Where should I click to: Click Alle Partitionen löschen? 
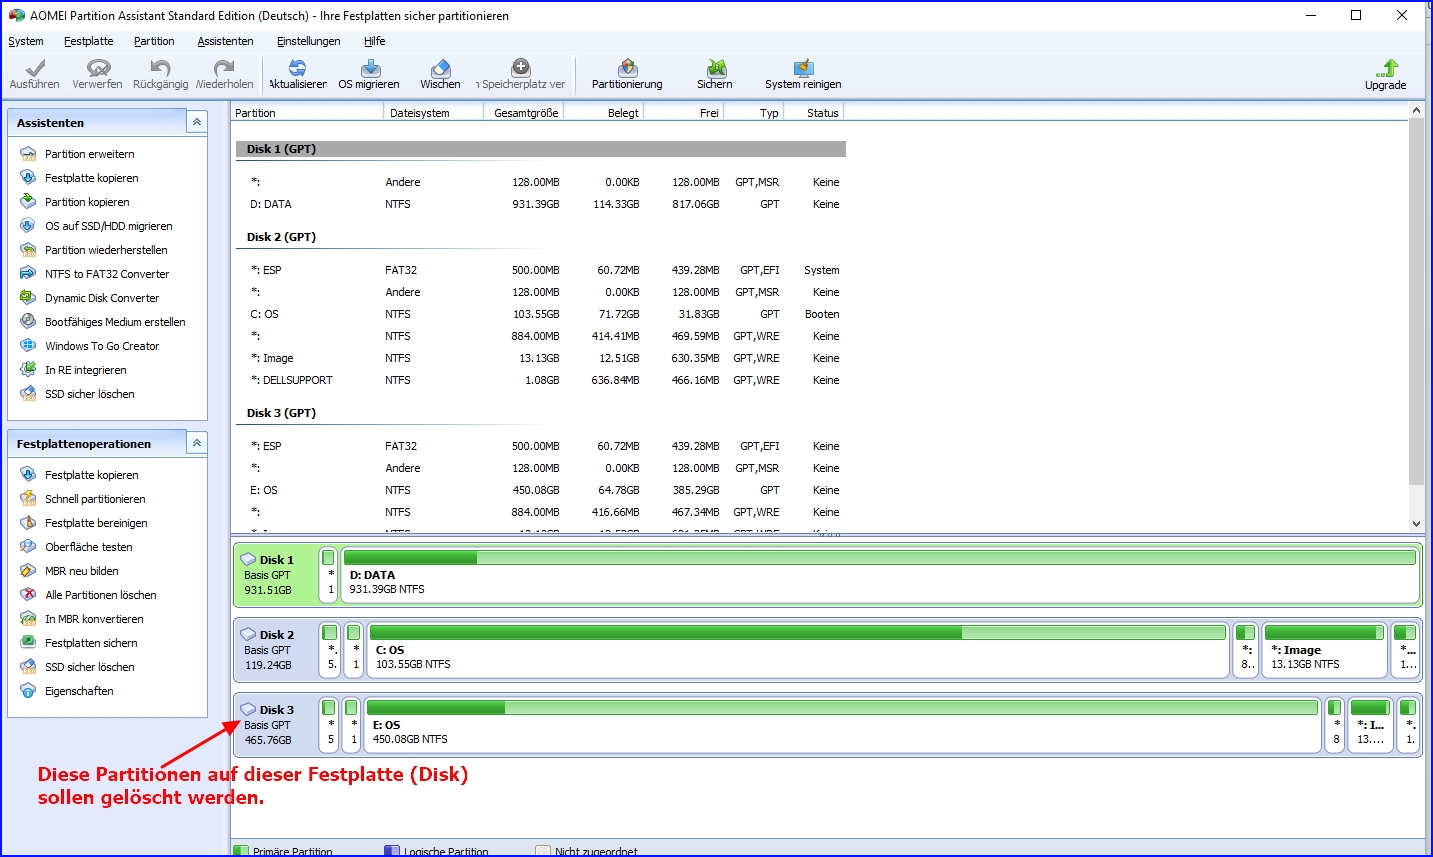point(100,595)
